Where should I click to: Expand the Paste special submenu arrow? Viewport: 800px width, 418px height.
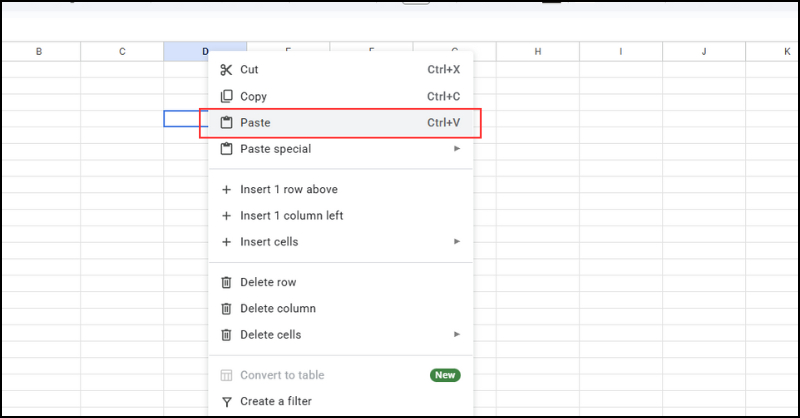(457, 149)
